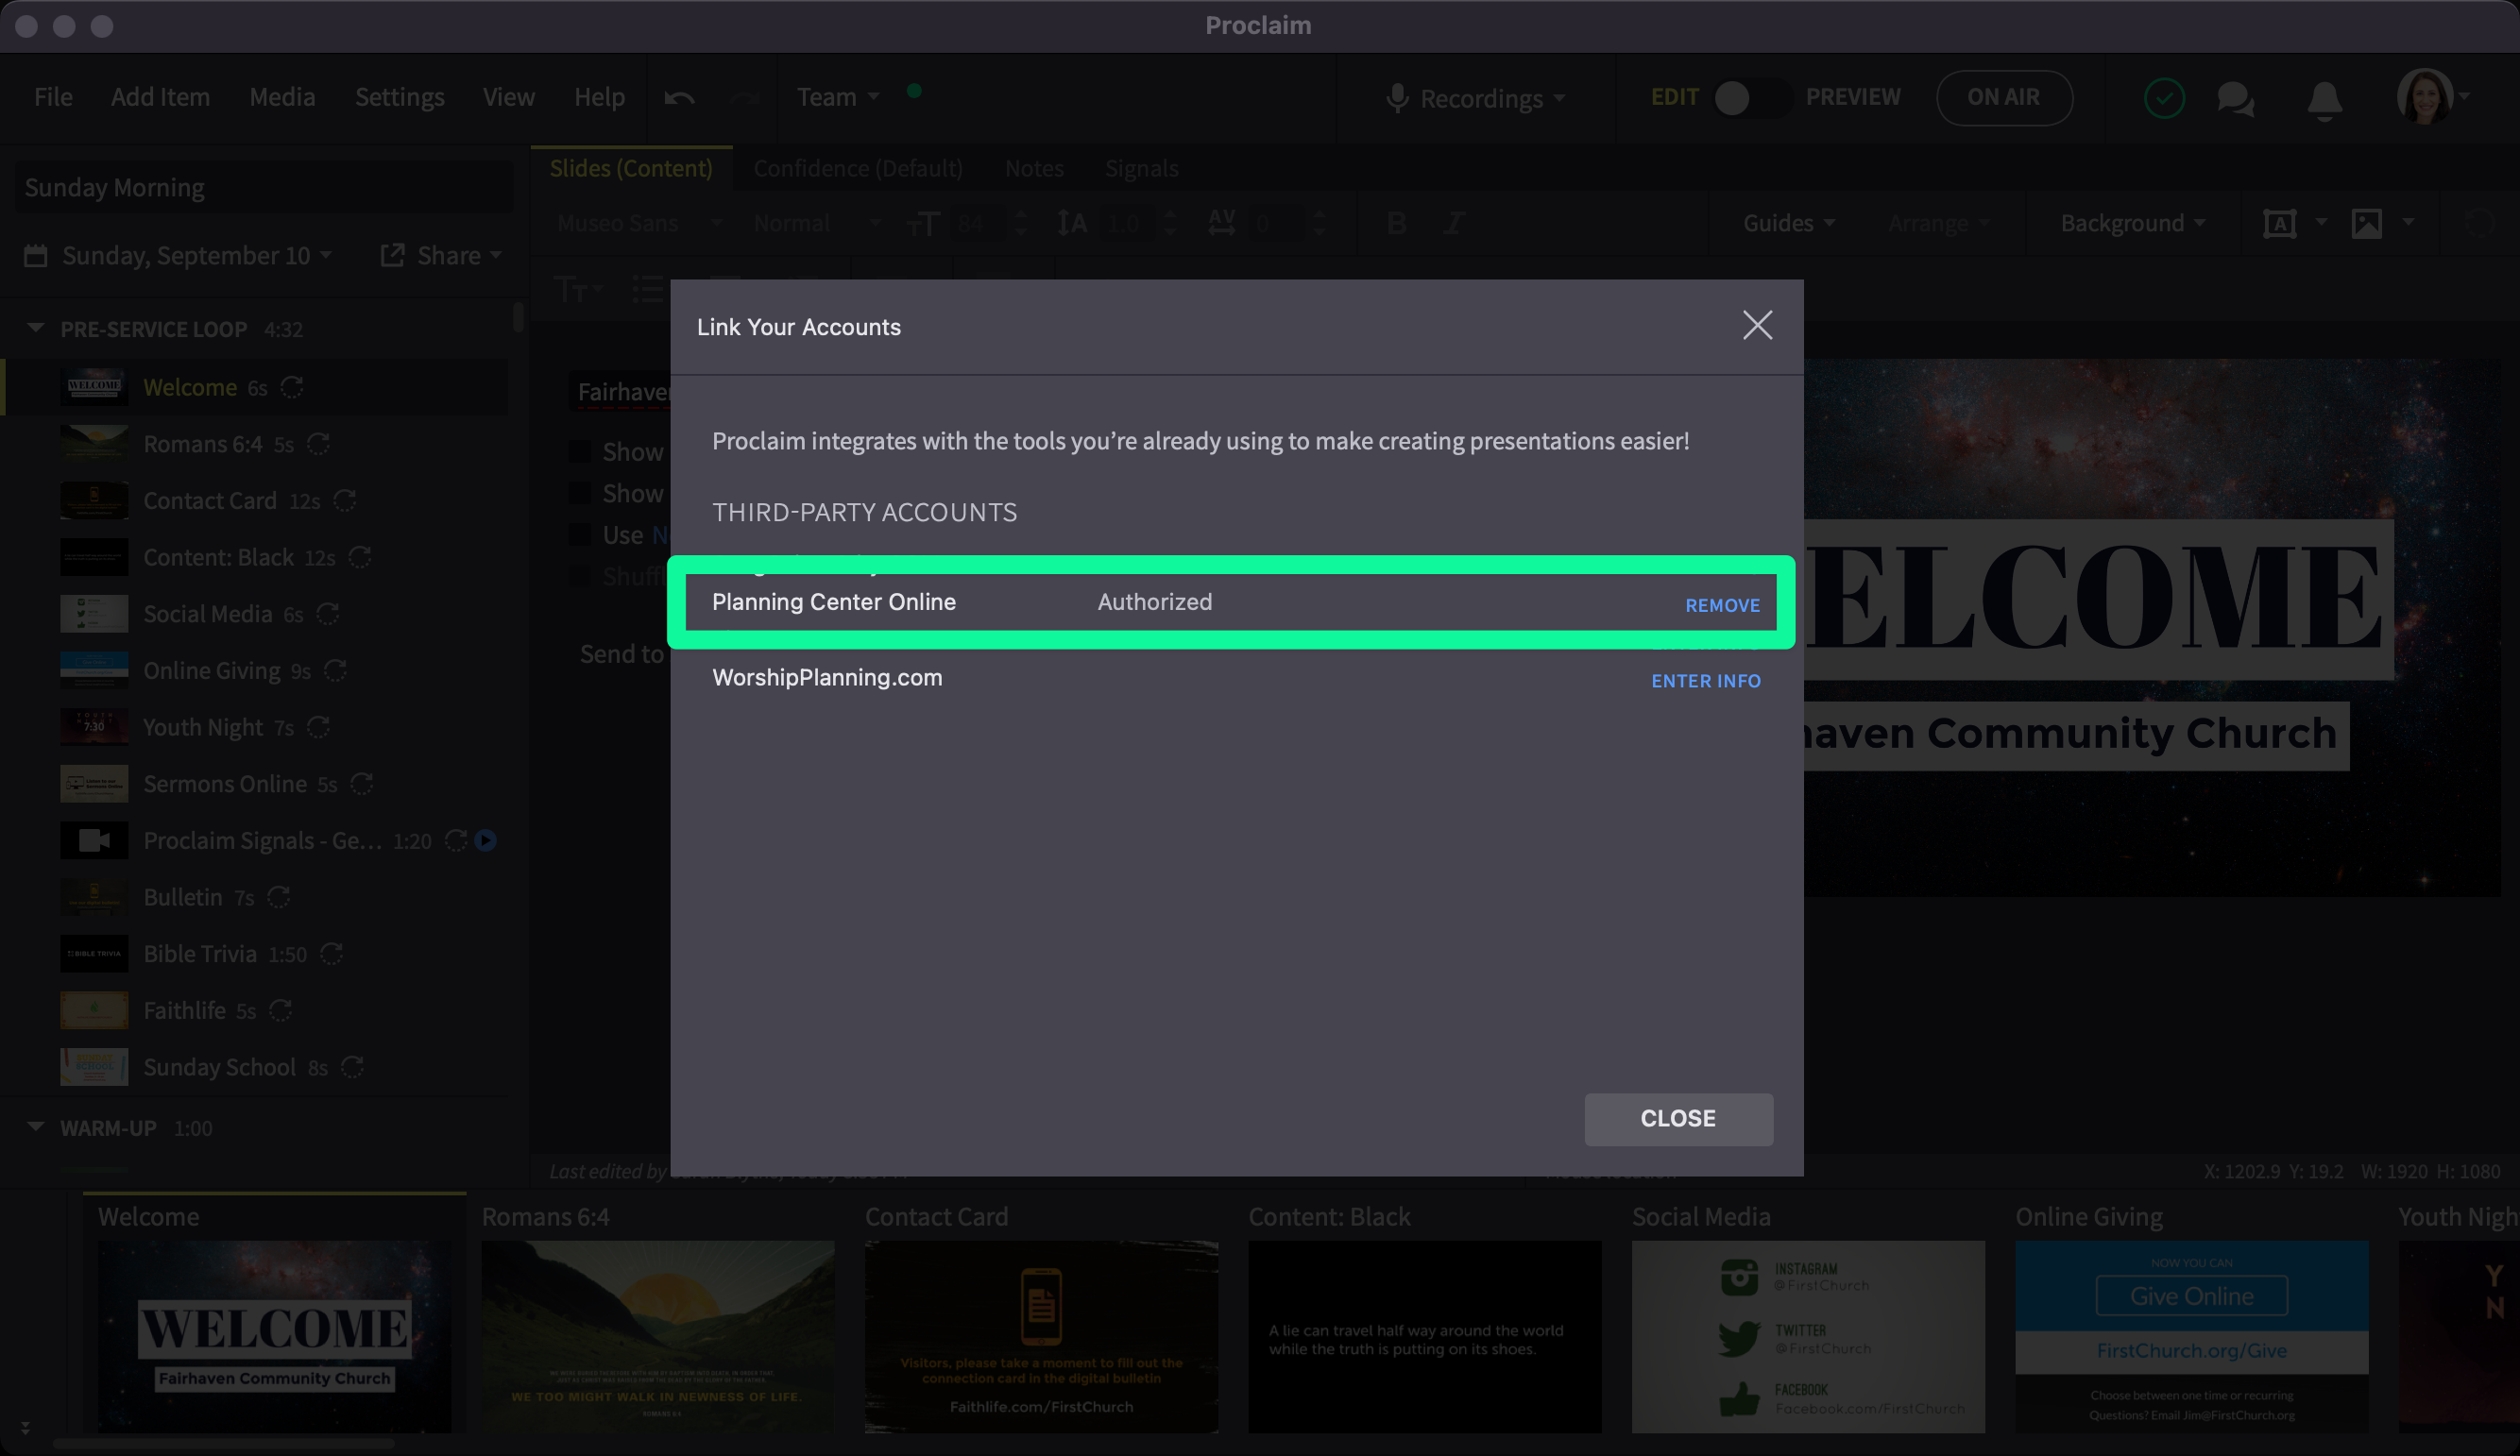Open the chat messages icon
This screenshot has height=1456, width=2520.
point(2235,98)
